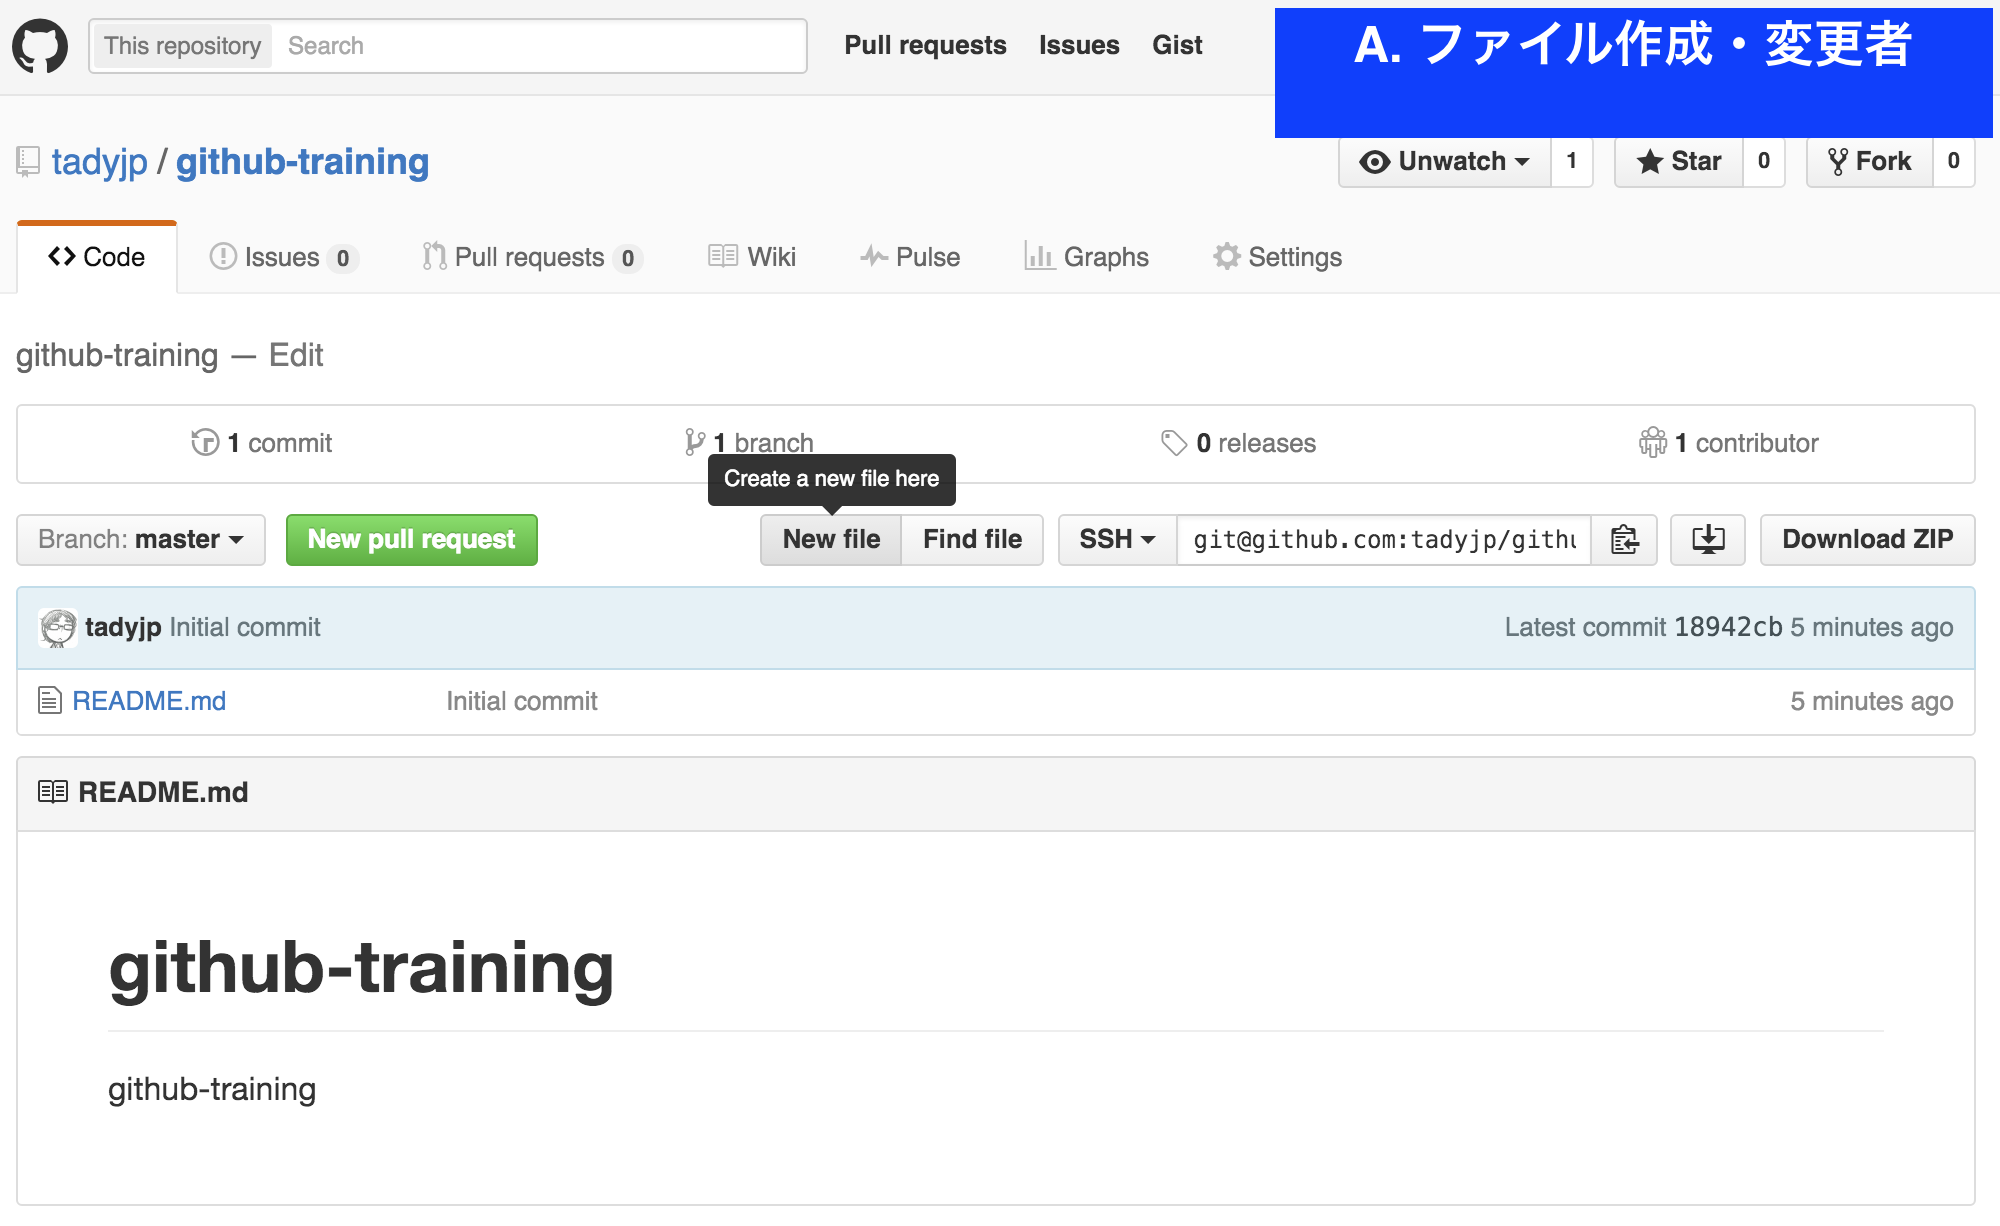2000x1226 pixels.
Task: Click the Download ZIP button
Action: coord(1867,540)
